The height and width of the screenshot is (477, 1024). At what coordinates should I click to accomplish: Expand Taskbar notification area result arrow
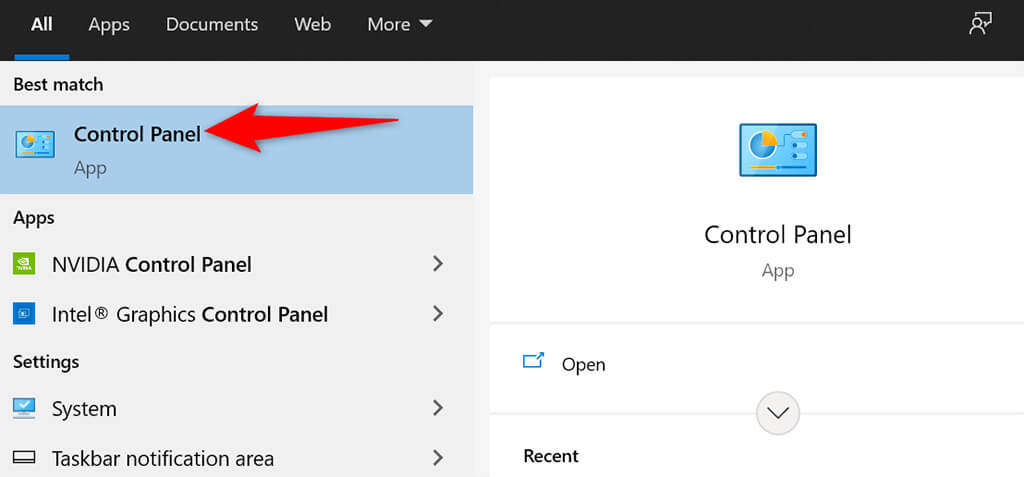pos(437,458)
